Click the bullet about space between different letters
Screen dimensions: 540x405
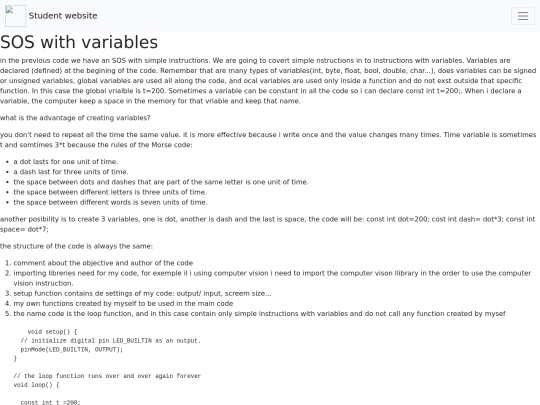[110, 192]
